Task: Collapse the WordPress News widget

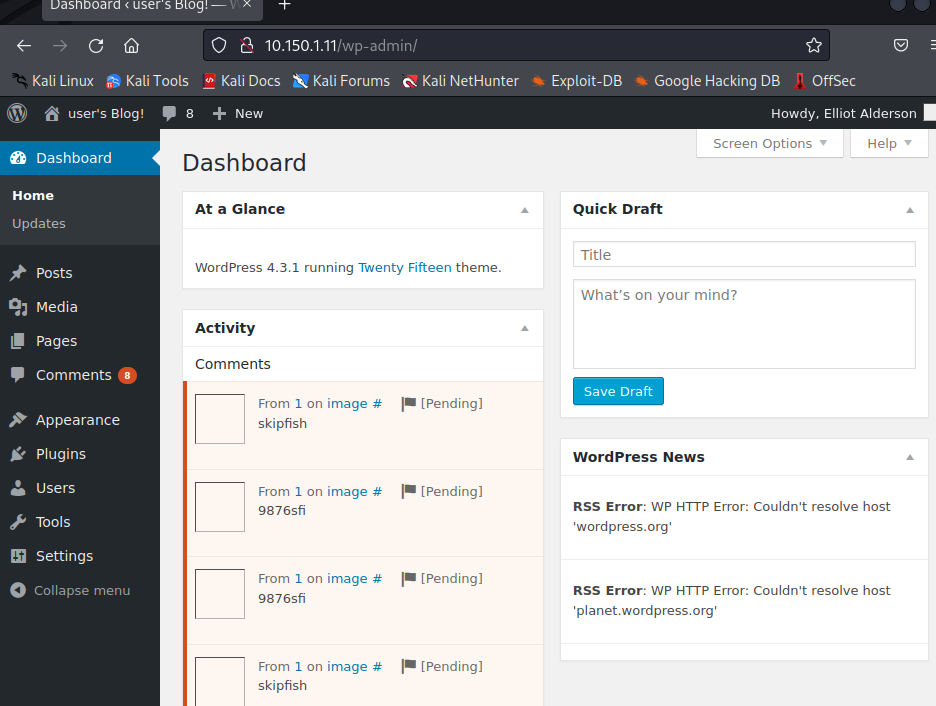Action: [x=910, y=458]
